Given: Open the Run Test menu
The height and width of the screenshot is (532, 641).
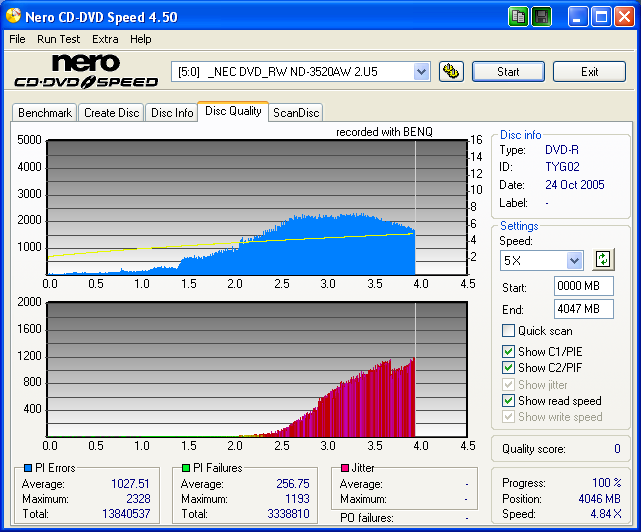Looking at the screenshot, I should point(58,39).
